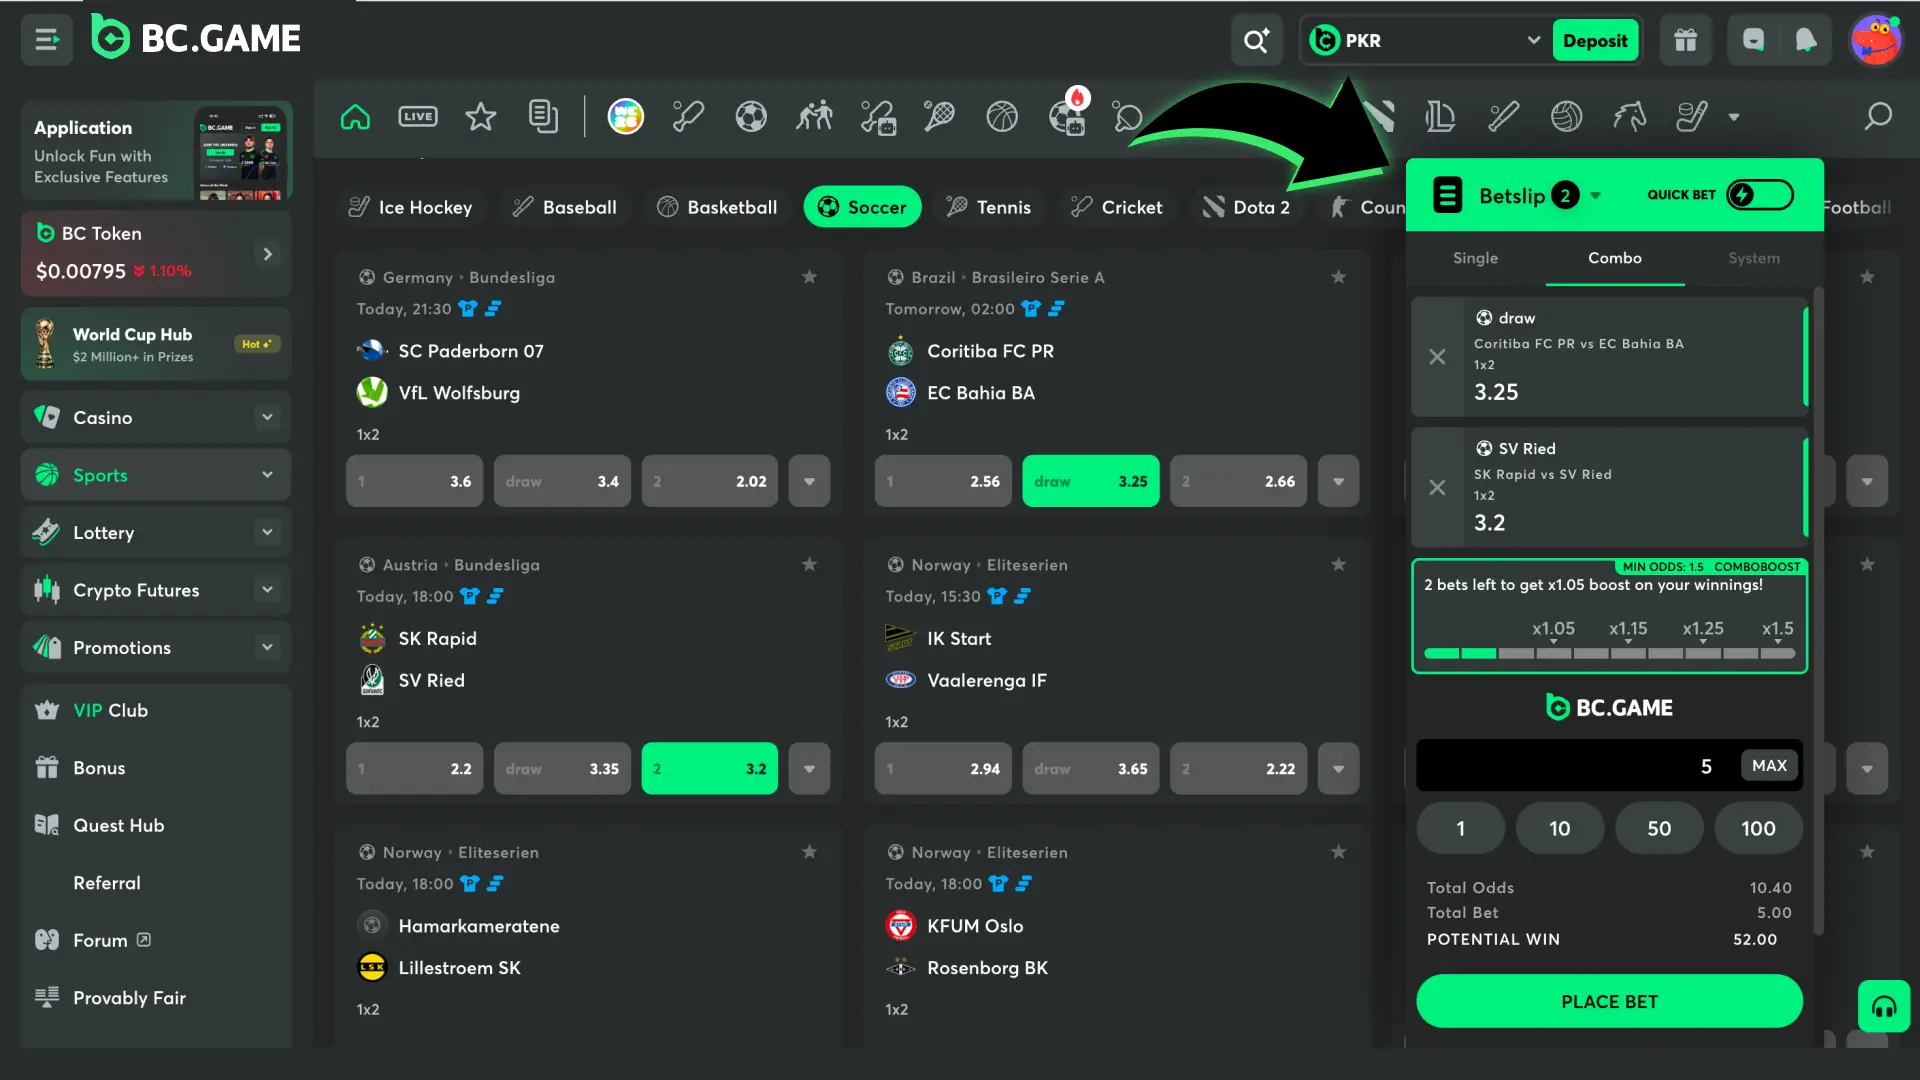The image size is (1920, 1080).
Task: Select the basketball sport icon
Action: point(1002,117)
